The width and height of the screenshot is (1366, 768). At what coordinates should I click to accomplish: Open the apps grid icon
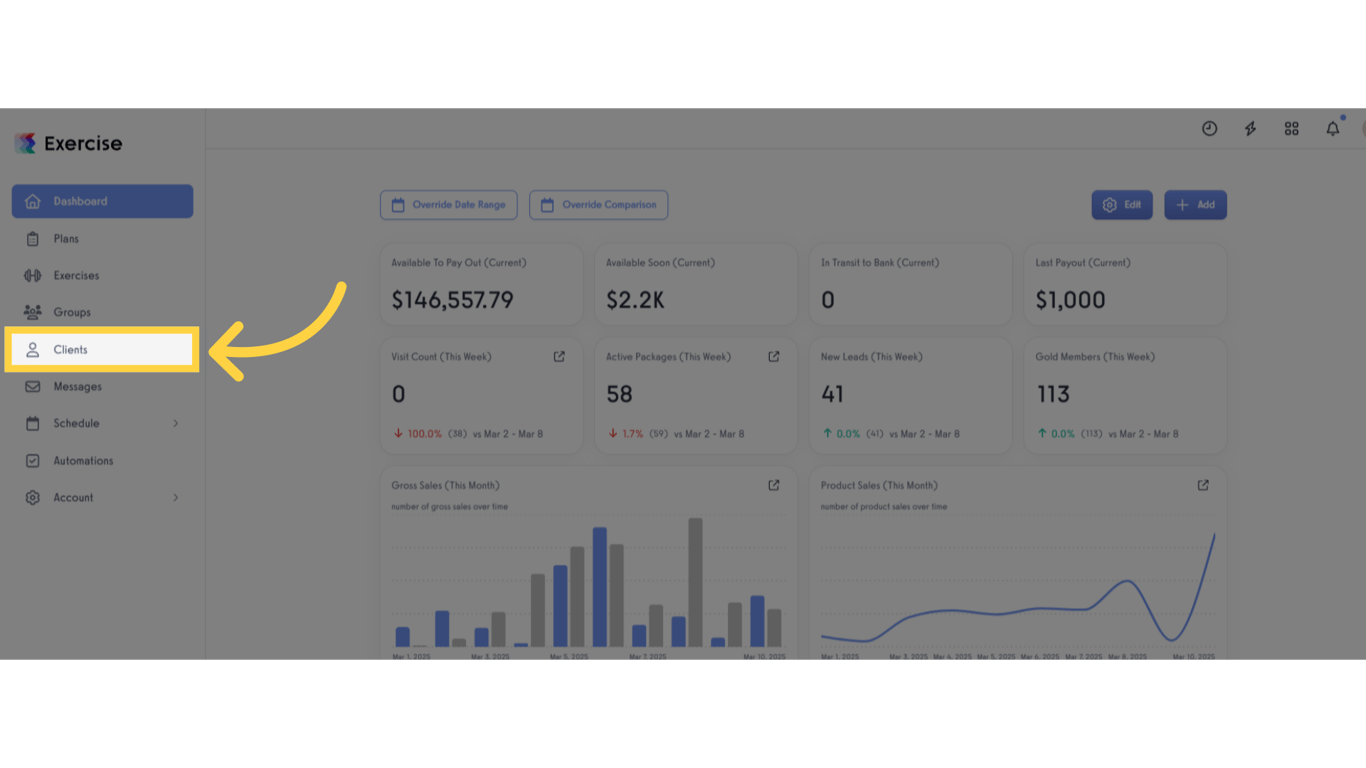[1291, 129]
